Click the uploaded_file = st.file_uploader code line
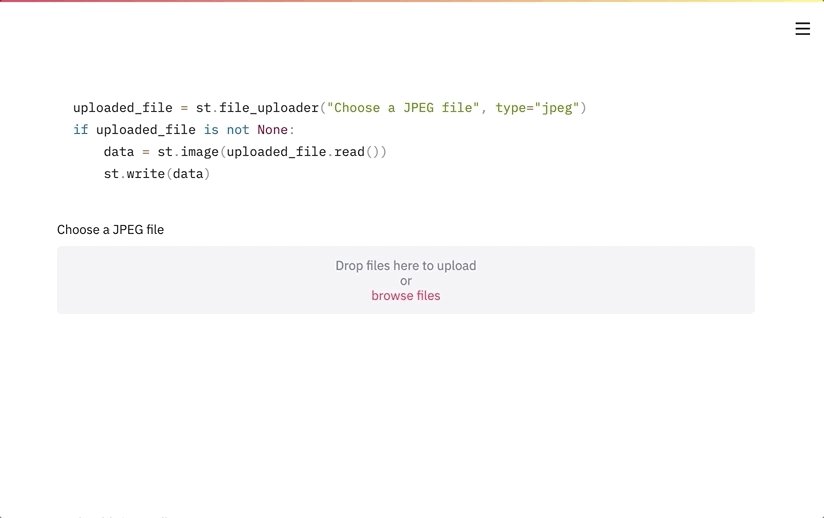This screenshot has height=518, width=824. [329, 108]
